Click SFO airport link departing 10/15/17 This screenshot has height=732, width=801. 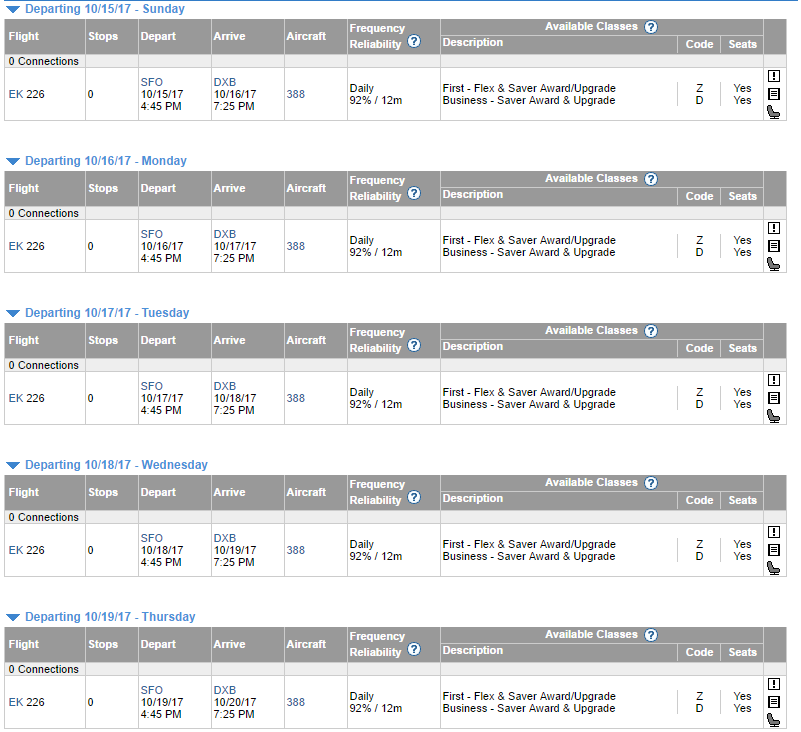pos(152,82)
